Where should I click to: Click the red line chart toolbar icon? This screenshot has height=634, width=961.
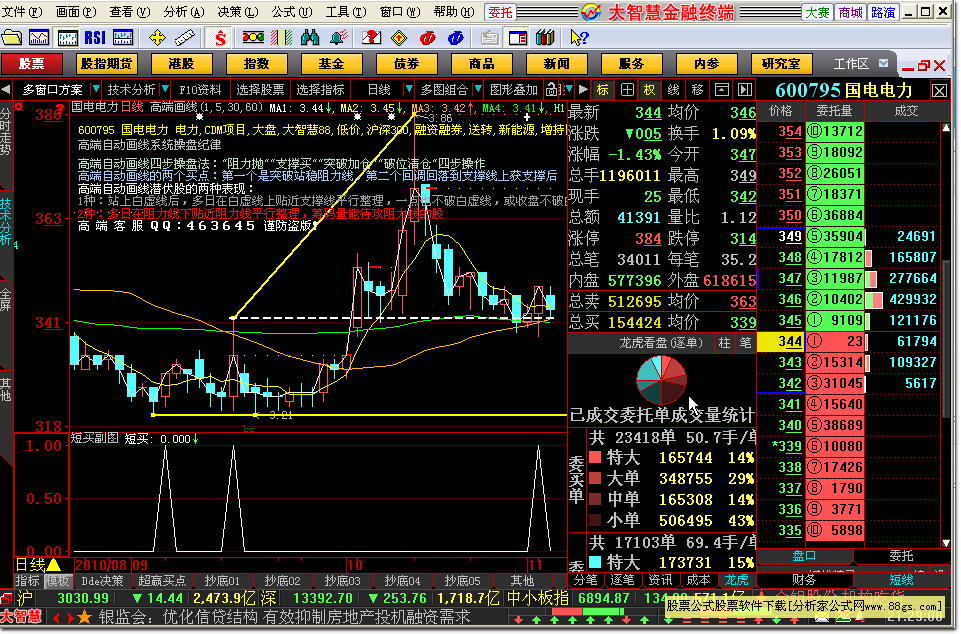pyautogui.click(x=39, y=38)
